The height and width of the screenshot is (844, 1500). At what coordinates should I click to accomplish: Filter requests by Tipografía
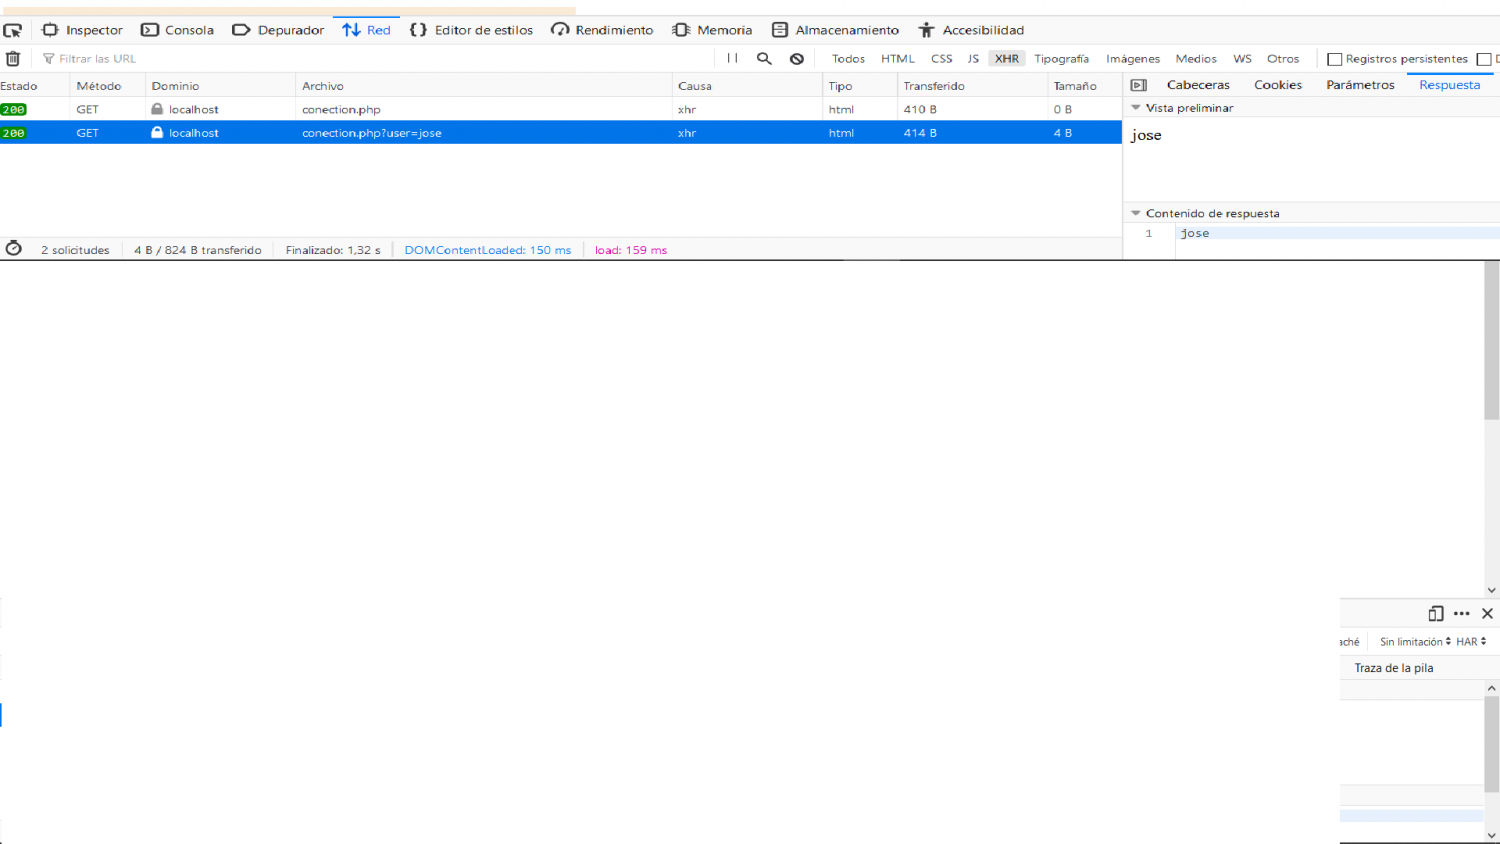pos(1061,59)
